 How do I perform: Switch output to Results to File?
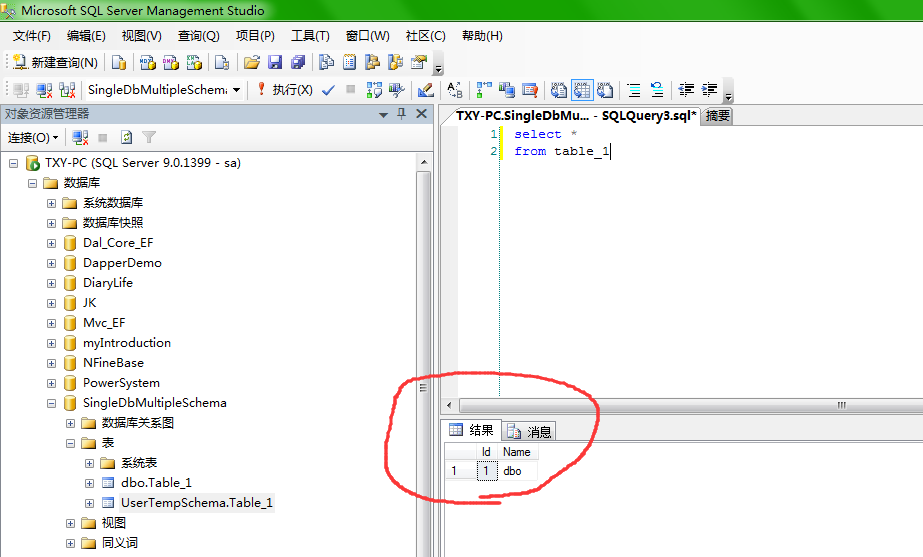click(605, 90)
